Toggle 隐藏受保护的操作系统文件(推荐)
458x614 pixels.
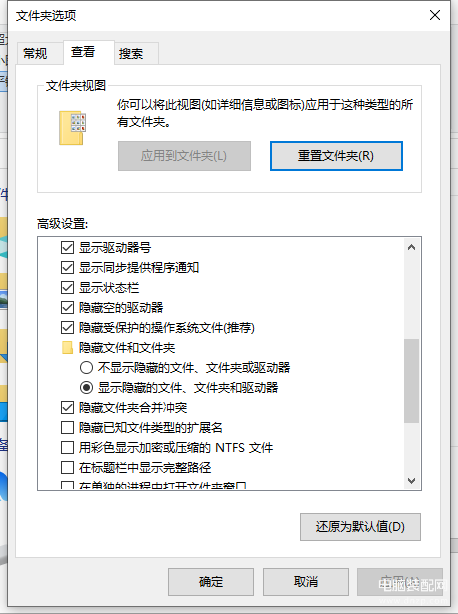pyautogui.click(x=67, y=327)
